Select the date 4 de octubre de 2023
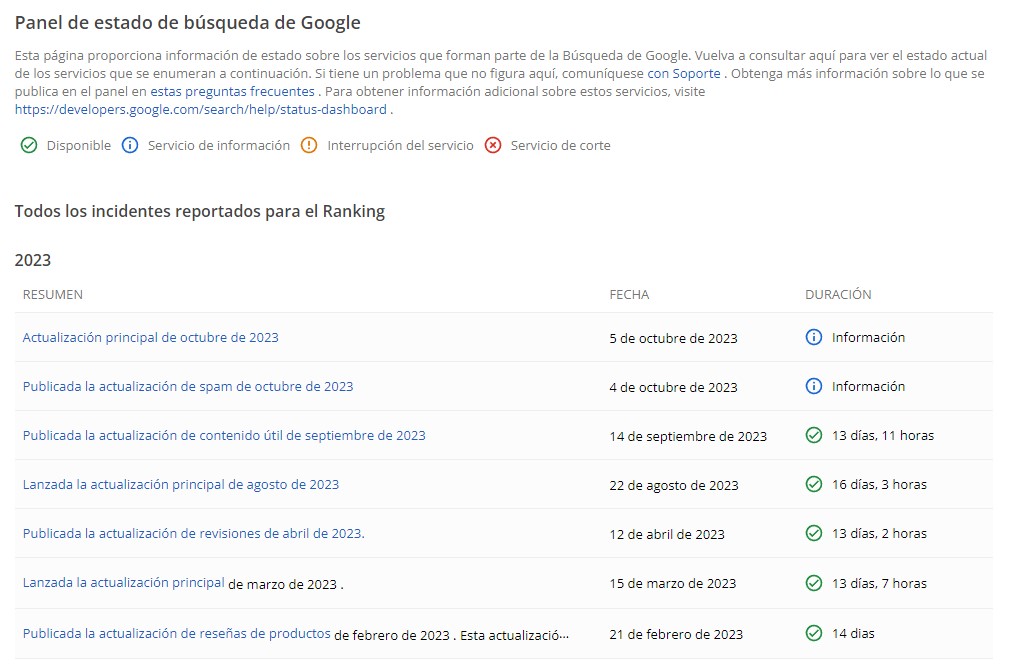The width and height of the screenshot is (1013, 670). (x=673, y=388)
